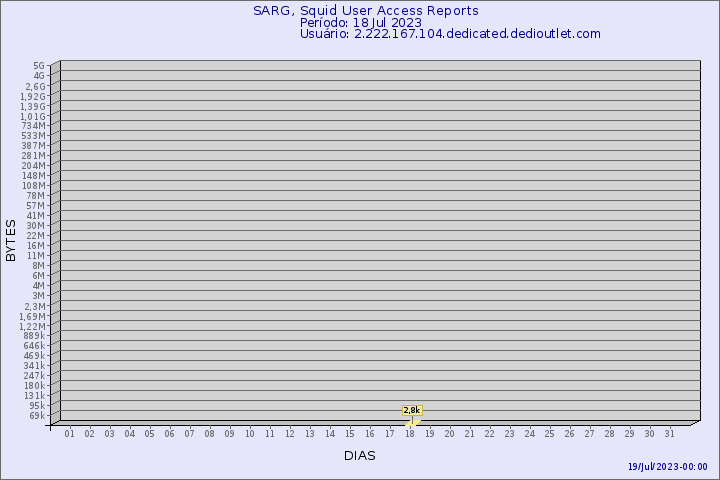This screenshot has height=480, width=720.
Task: Click the 8M y-axis label
Action: 39,265
